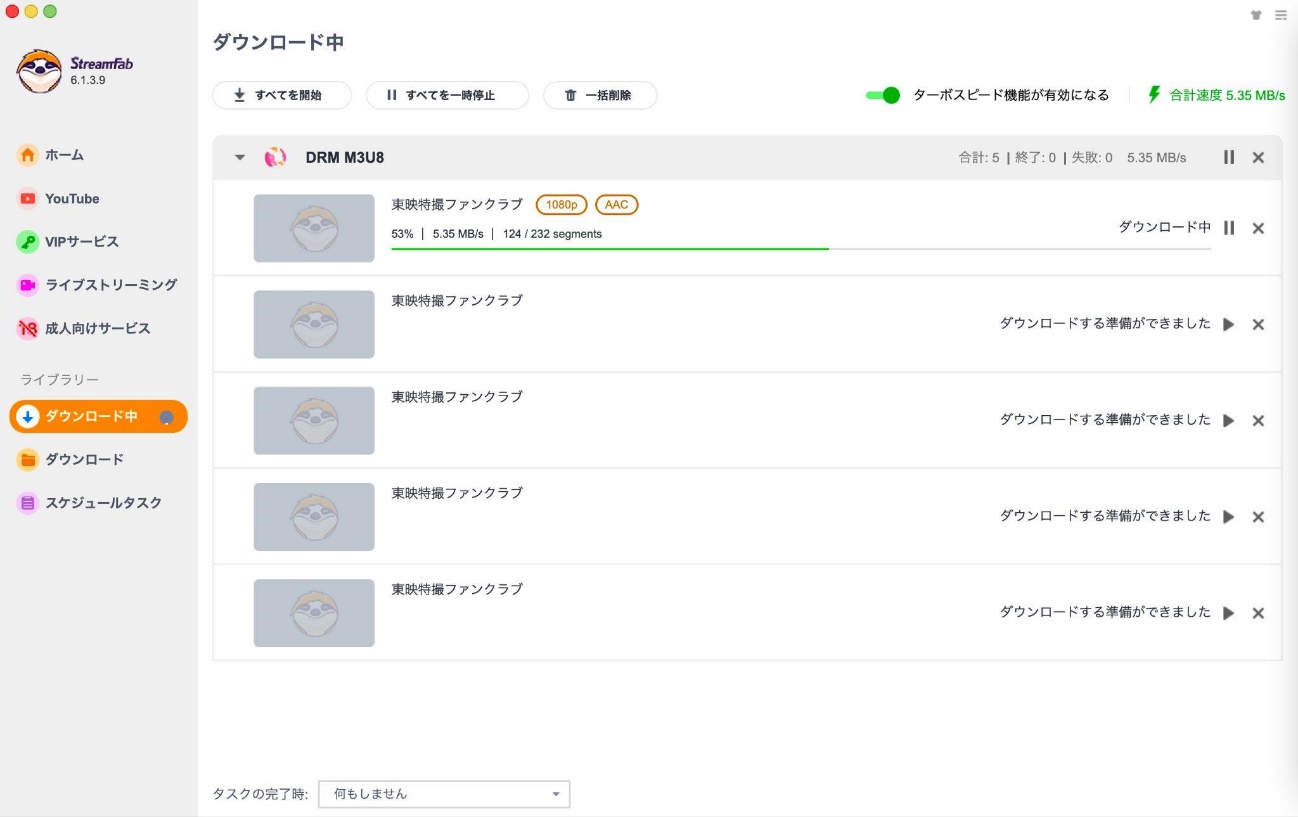Close the DRM M3U8 group
This screenshot has width=1298, height=817.
[1258, 157]
